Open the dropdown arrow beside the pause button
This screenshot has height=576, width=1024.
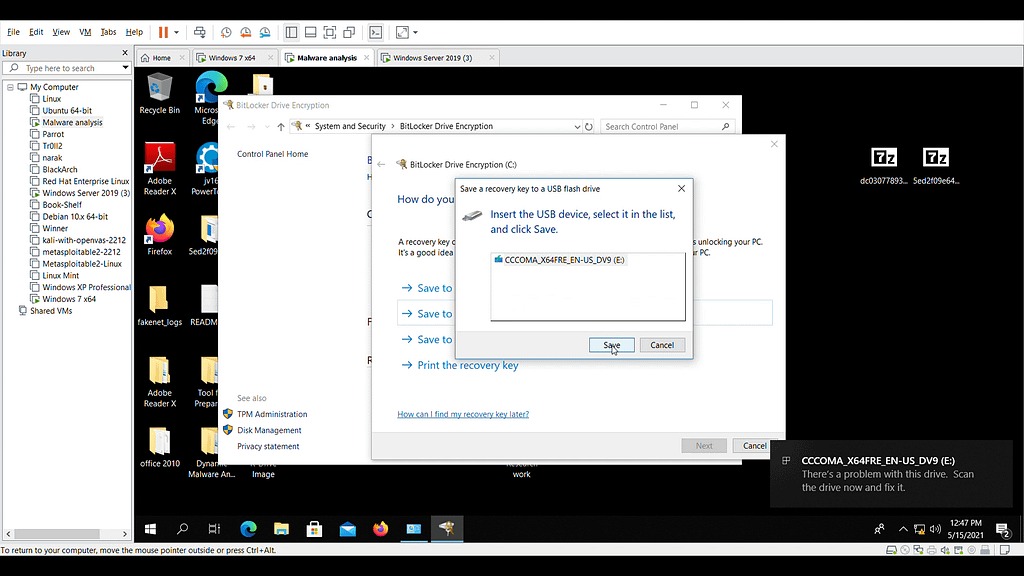click(x=176, y=32)
